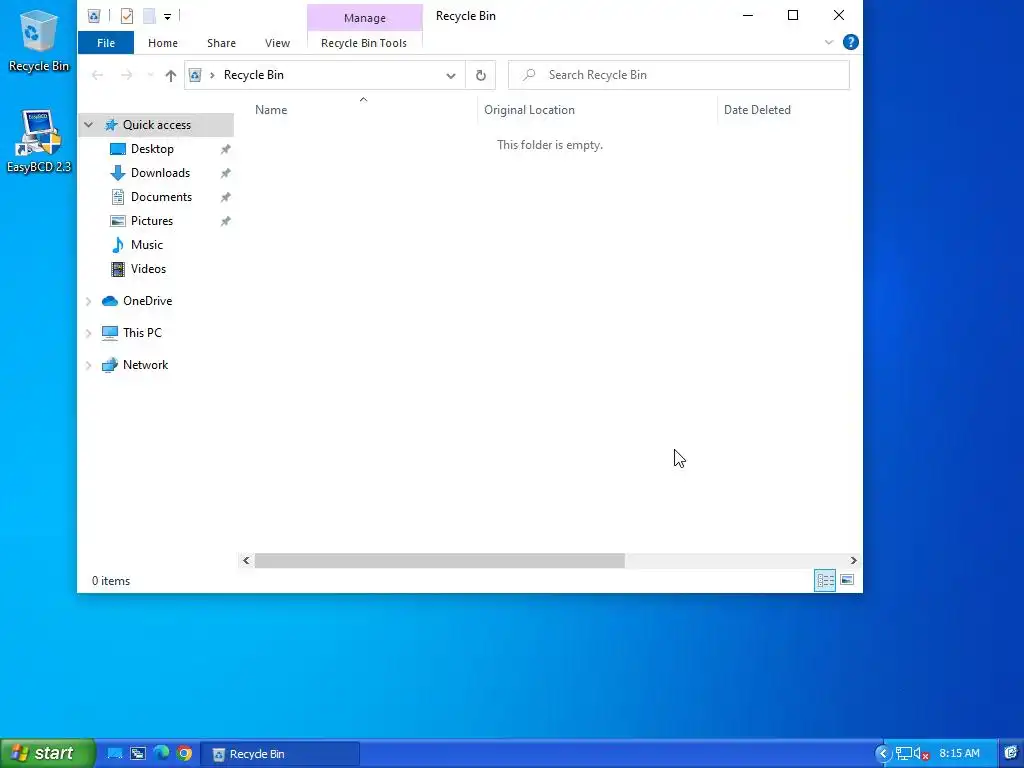
Task: Open the Recycle Bin Tools tab
Action: 364,43
